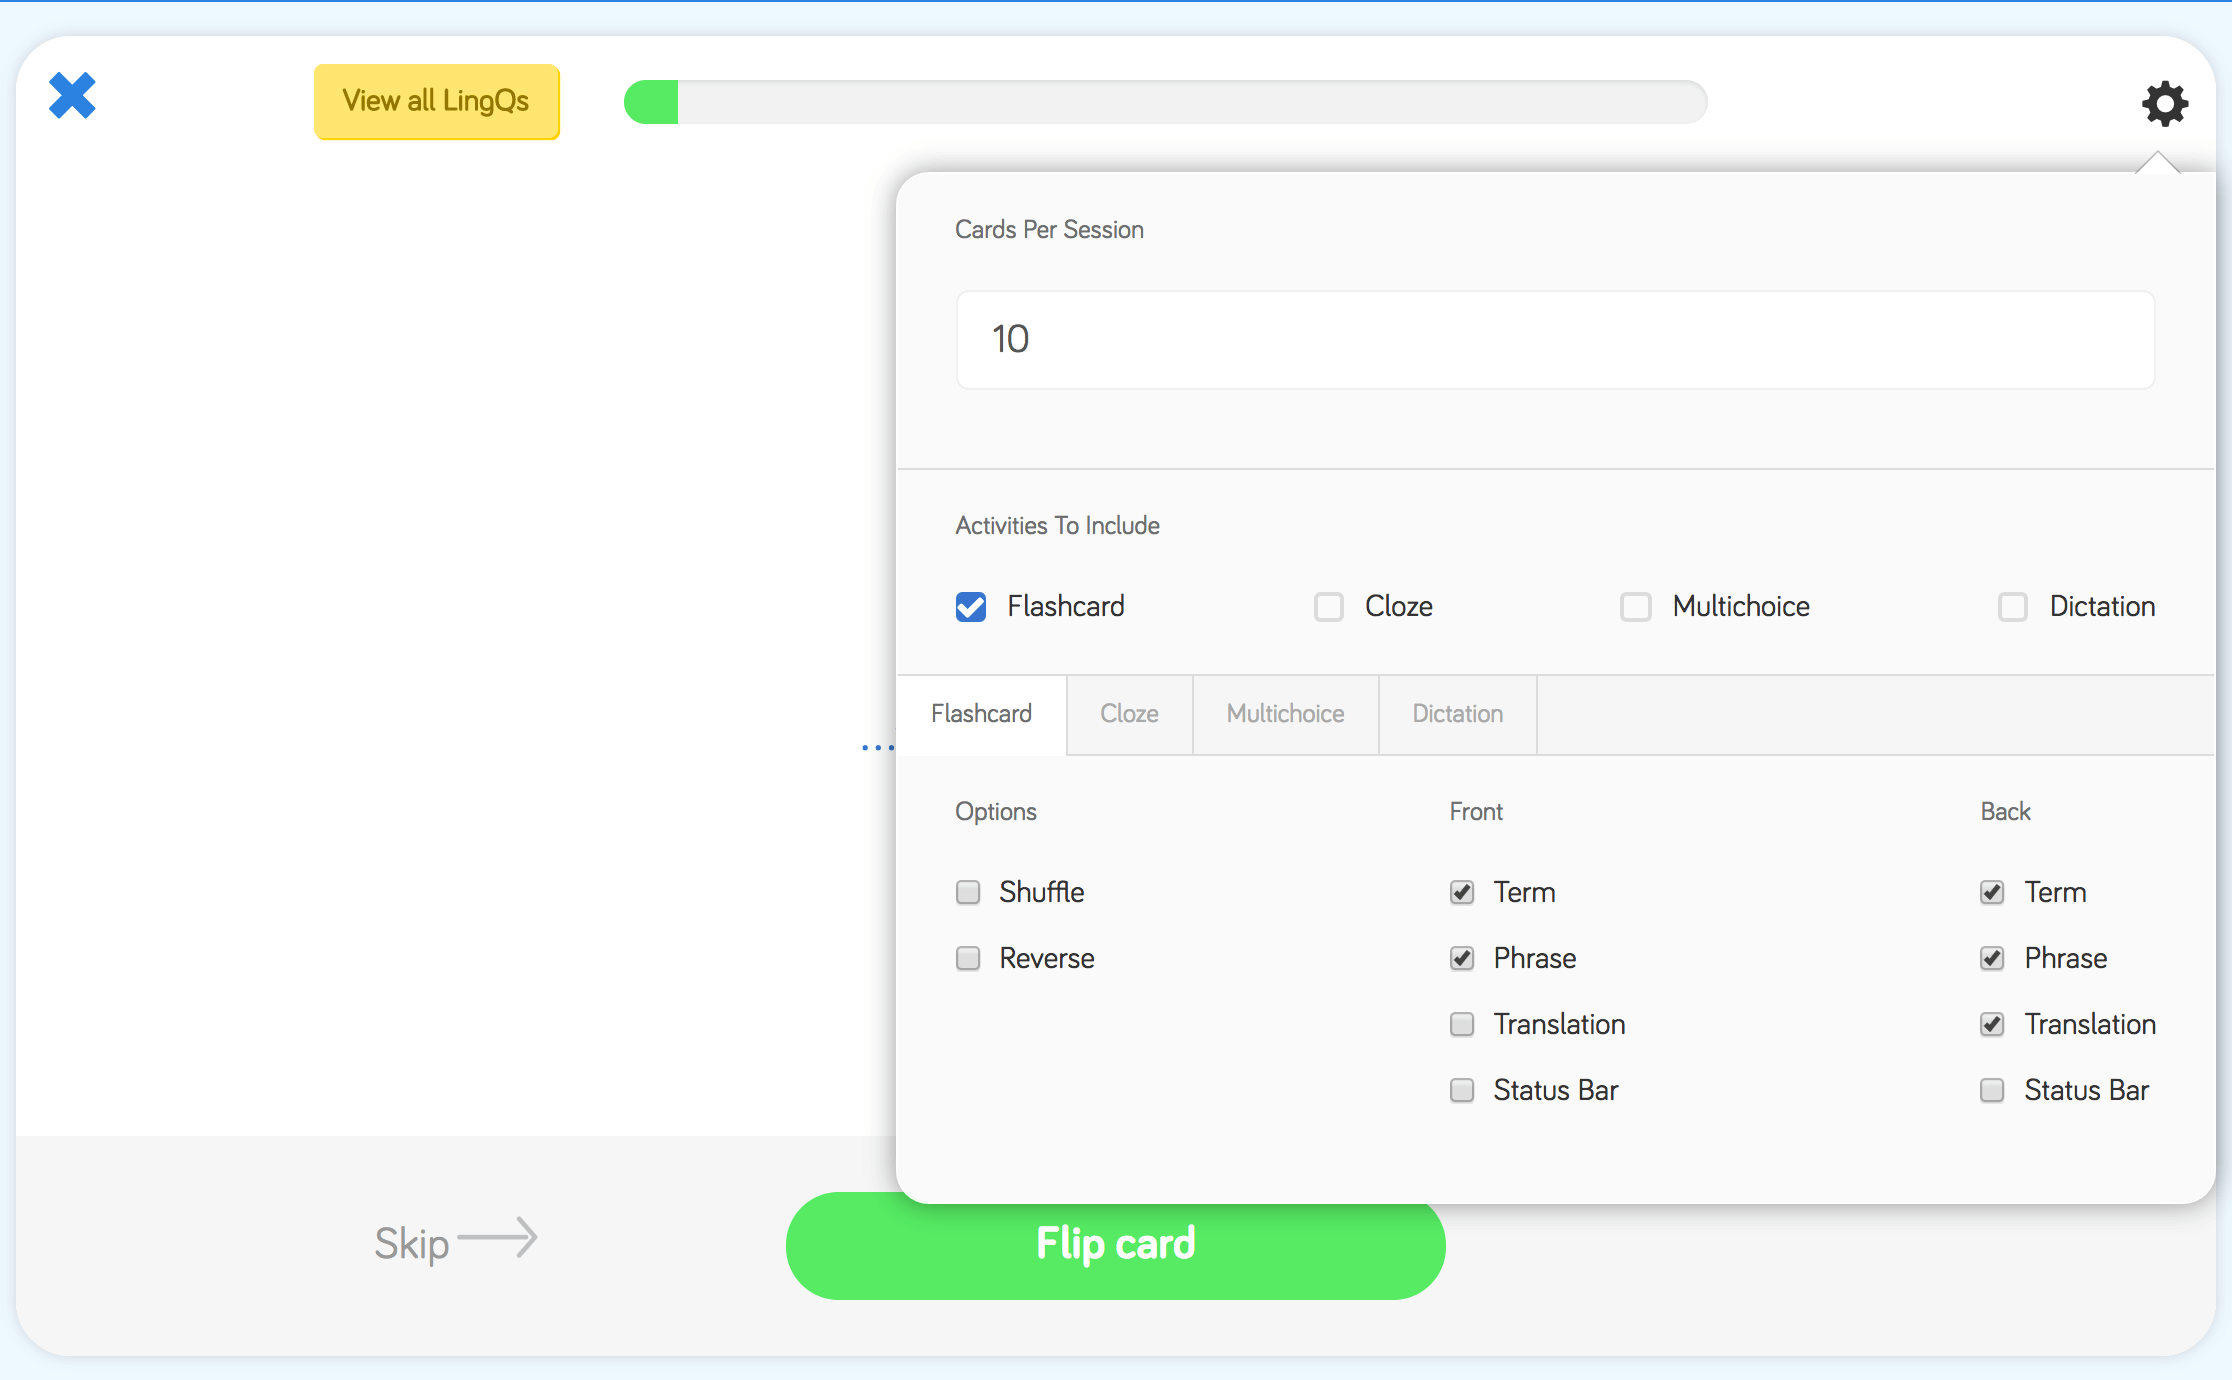Switch to the Multichoice settings tab
This screenshot has height=1380, width=2232.
click(1285, 714)
